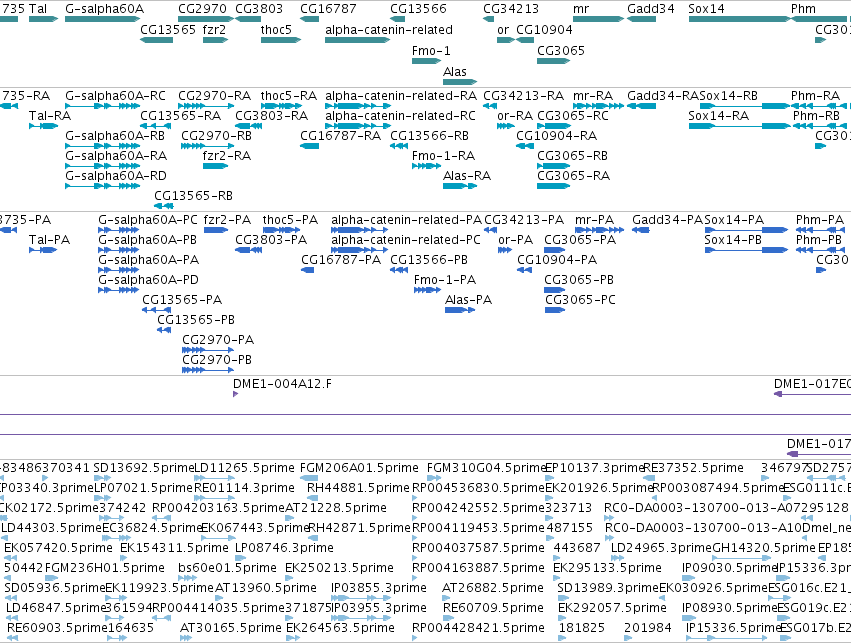Click the thoc5 gene label
This screenshot has width=851, height=643.
pos(276,30)
